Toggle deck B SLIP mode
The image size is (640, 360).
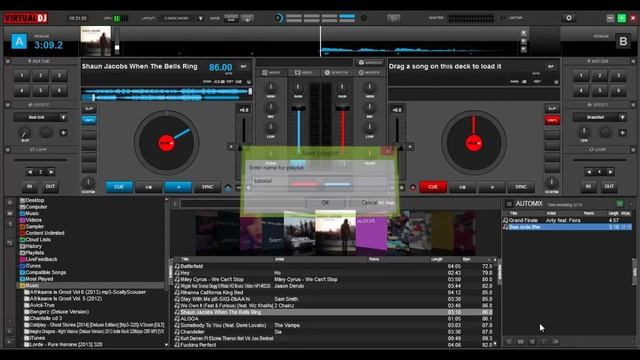552,109
